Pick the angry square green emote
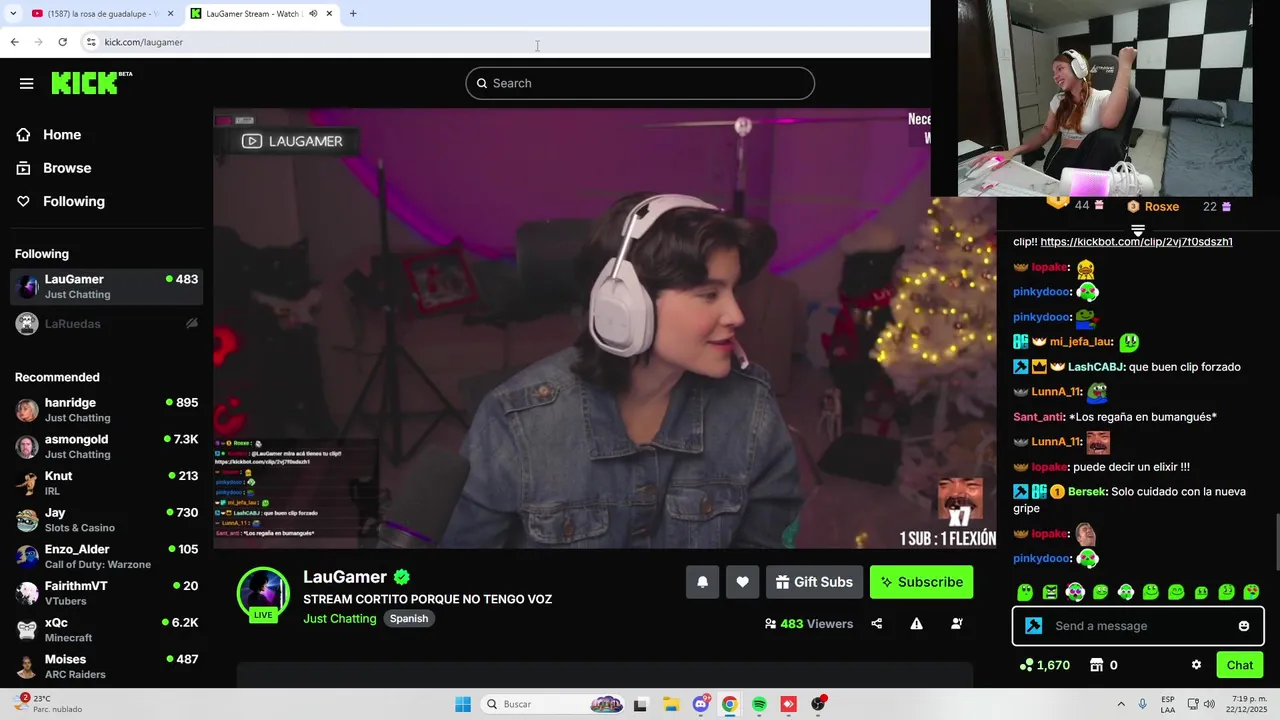1280x720 pixels. point(1050,592)
